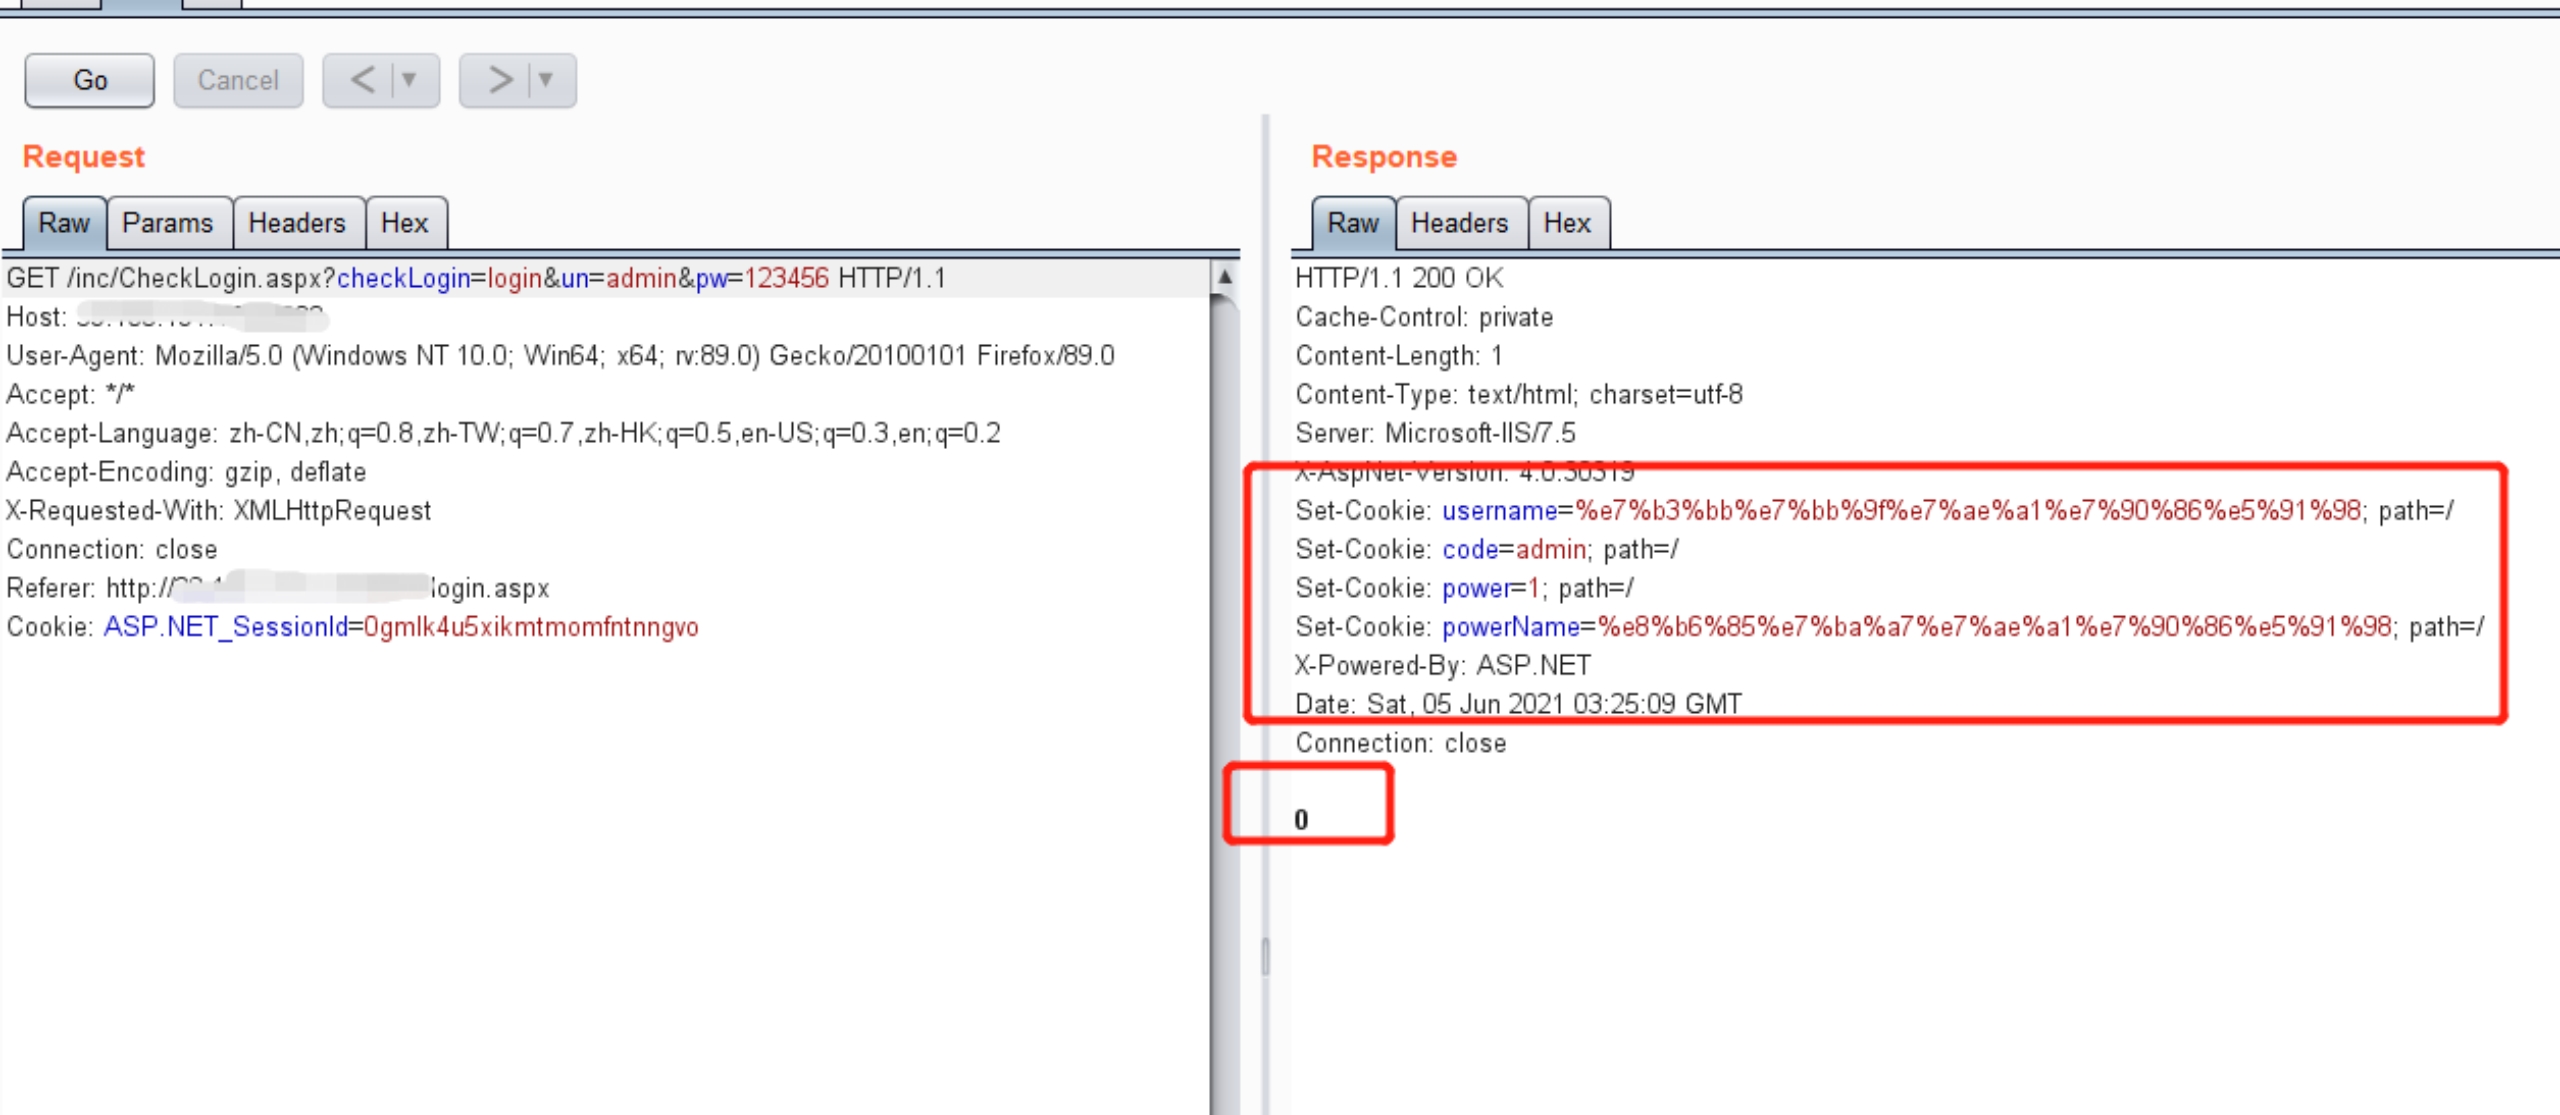Click the ASP.NET_SessionId cookie value
This screenshot has height=1115, width=2560.
tap(531, 627)
